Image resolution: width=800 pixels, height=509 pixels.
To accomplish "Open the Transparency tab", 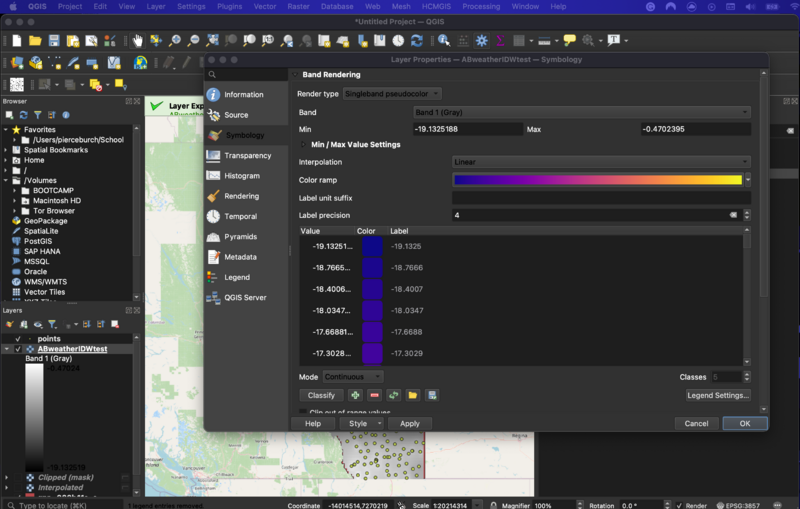I will click(246, 156).
